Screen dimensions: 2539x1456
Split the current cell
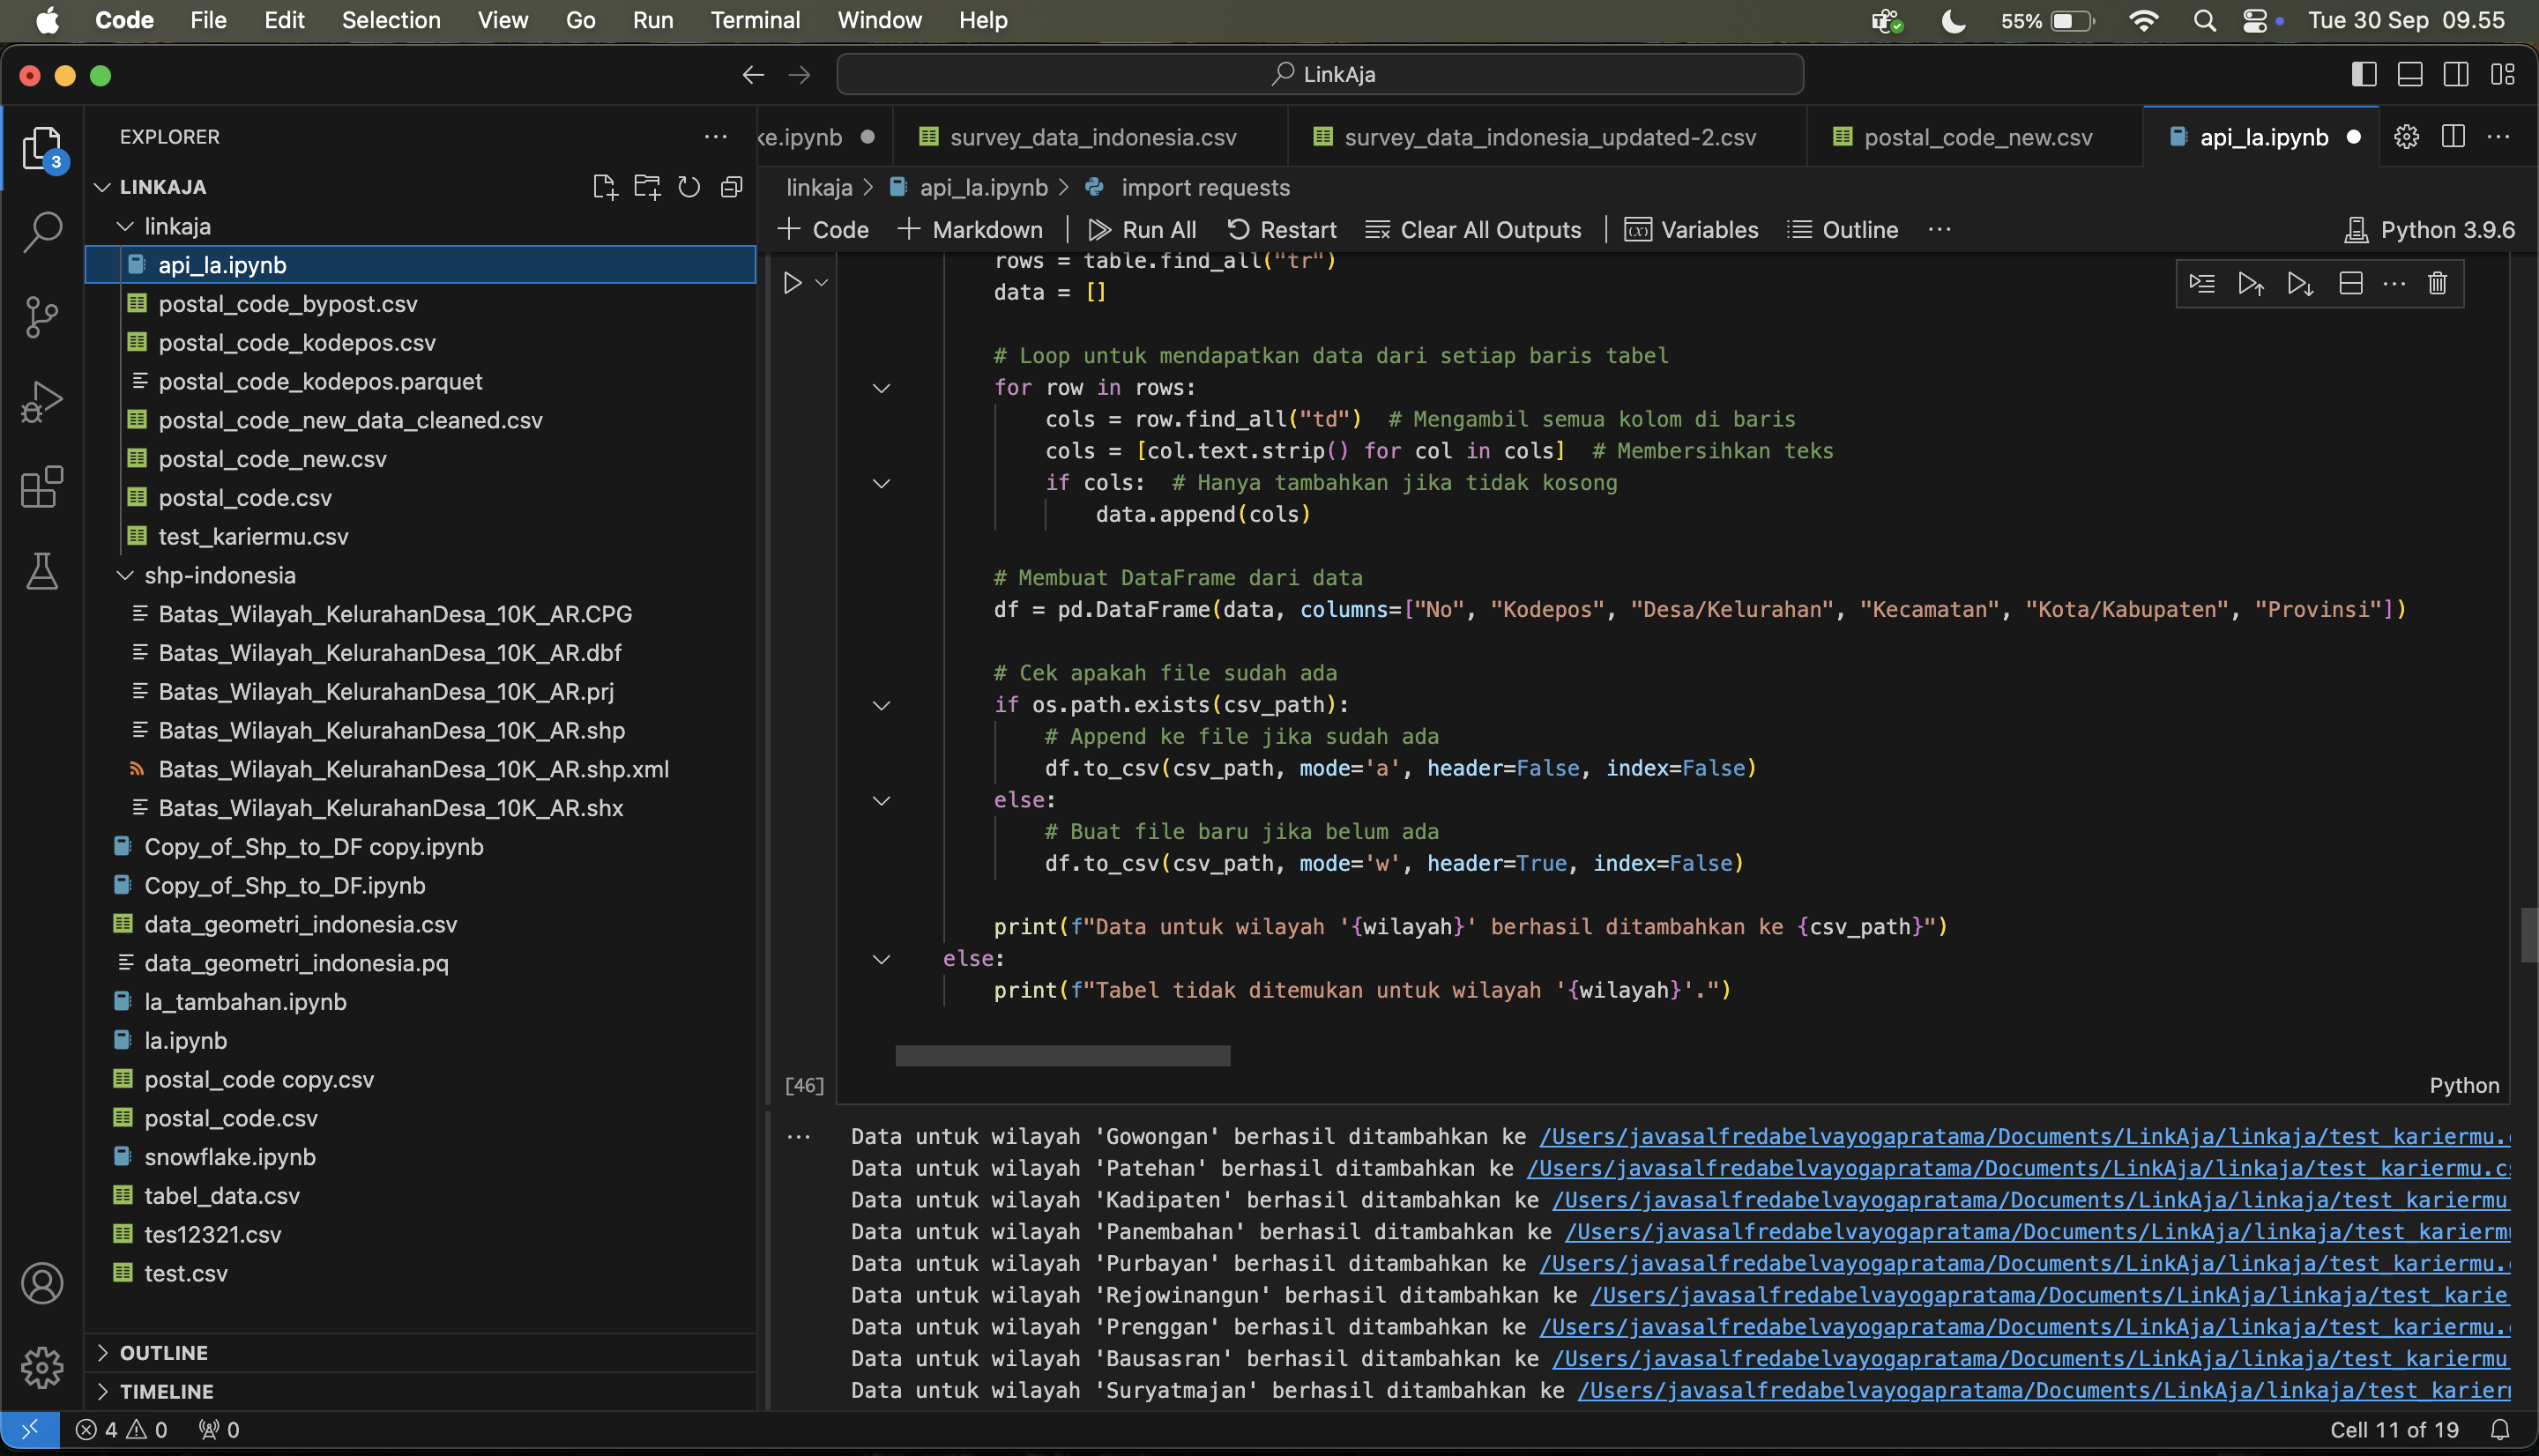coord(2350,284)
